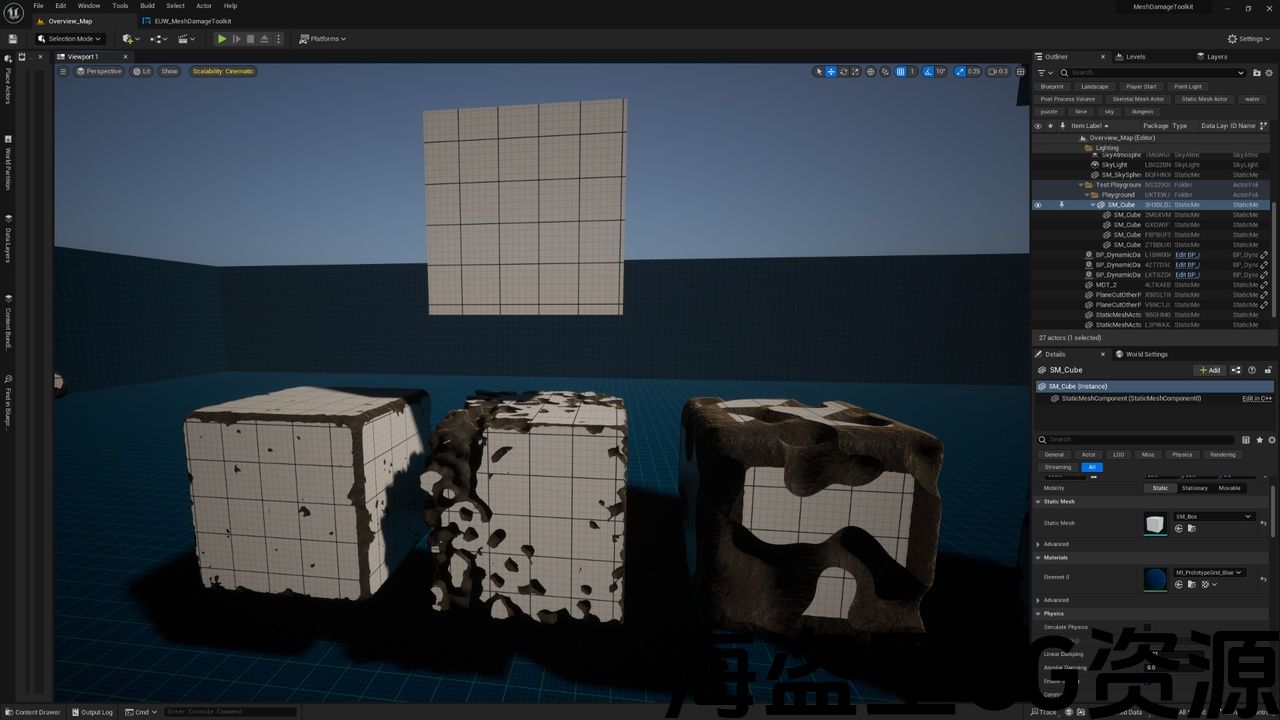1280x720 pixels.
Task: Collapse the Materials section
Action: click(1038, 558)
